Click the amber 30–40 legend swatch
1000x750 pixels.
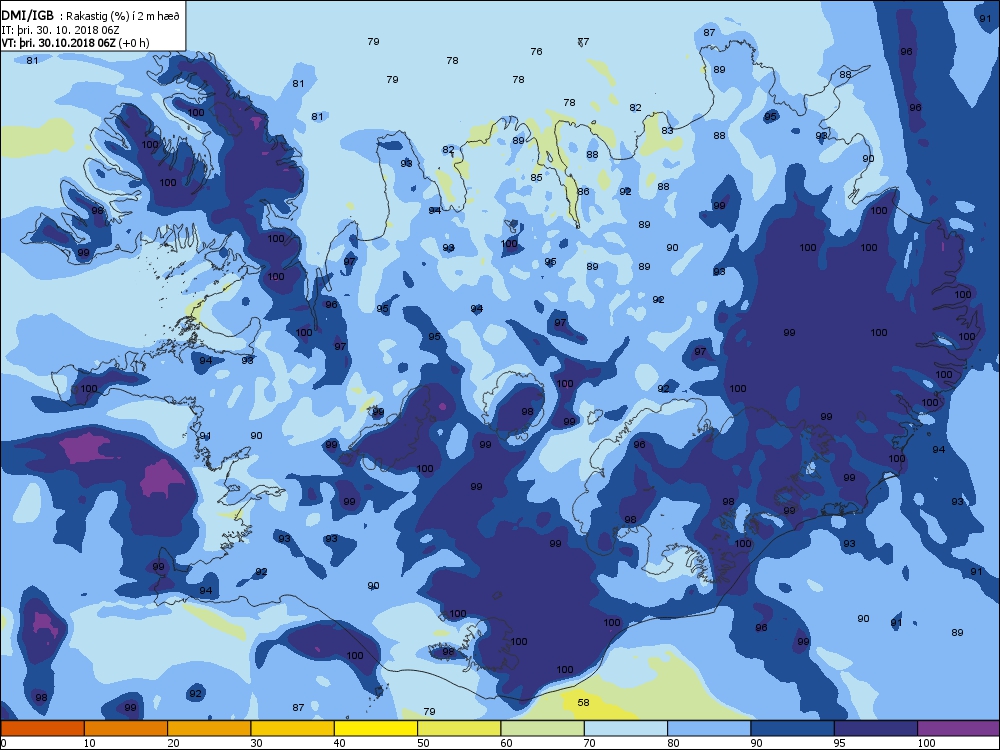point(293,728)
